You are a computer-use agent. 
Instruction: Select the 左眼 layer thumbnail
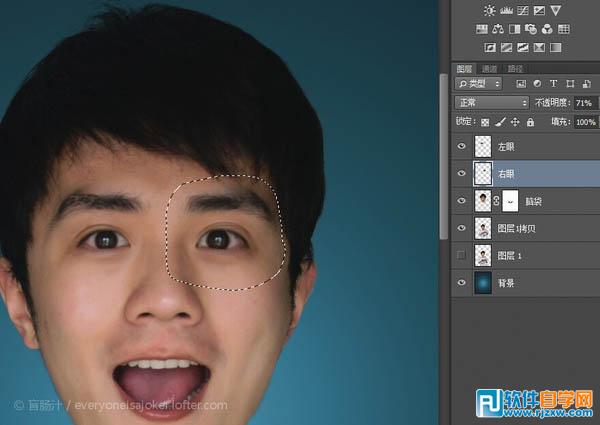pos(483,147)
